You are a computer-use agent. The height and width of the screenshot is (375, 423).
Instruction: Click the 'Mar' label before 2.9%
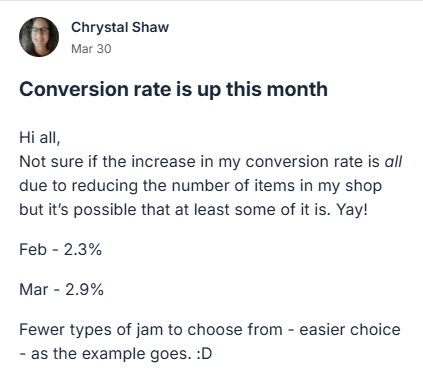34,289
